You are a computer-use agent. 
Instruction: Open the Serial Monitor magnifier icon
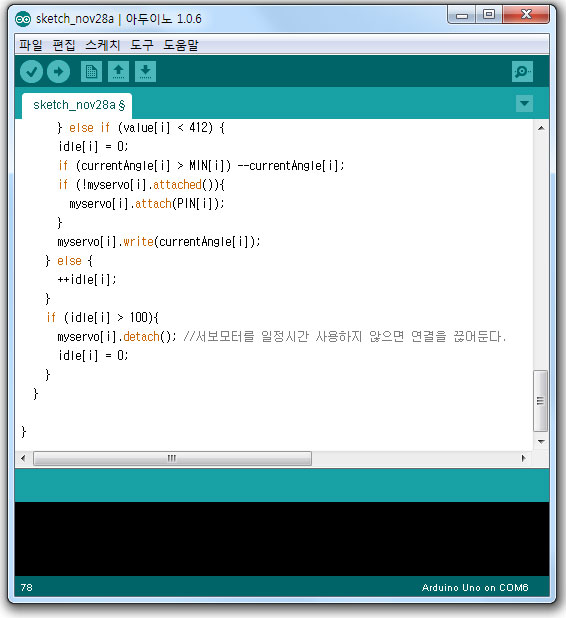click(x=522, y=72)
